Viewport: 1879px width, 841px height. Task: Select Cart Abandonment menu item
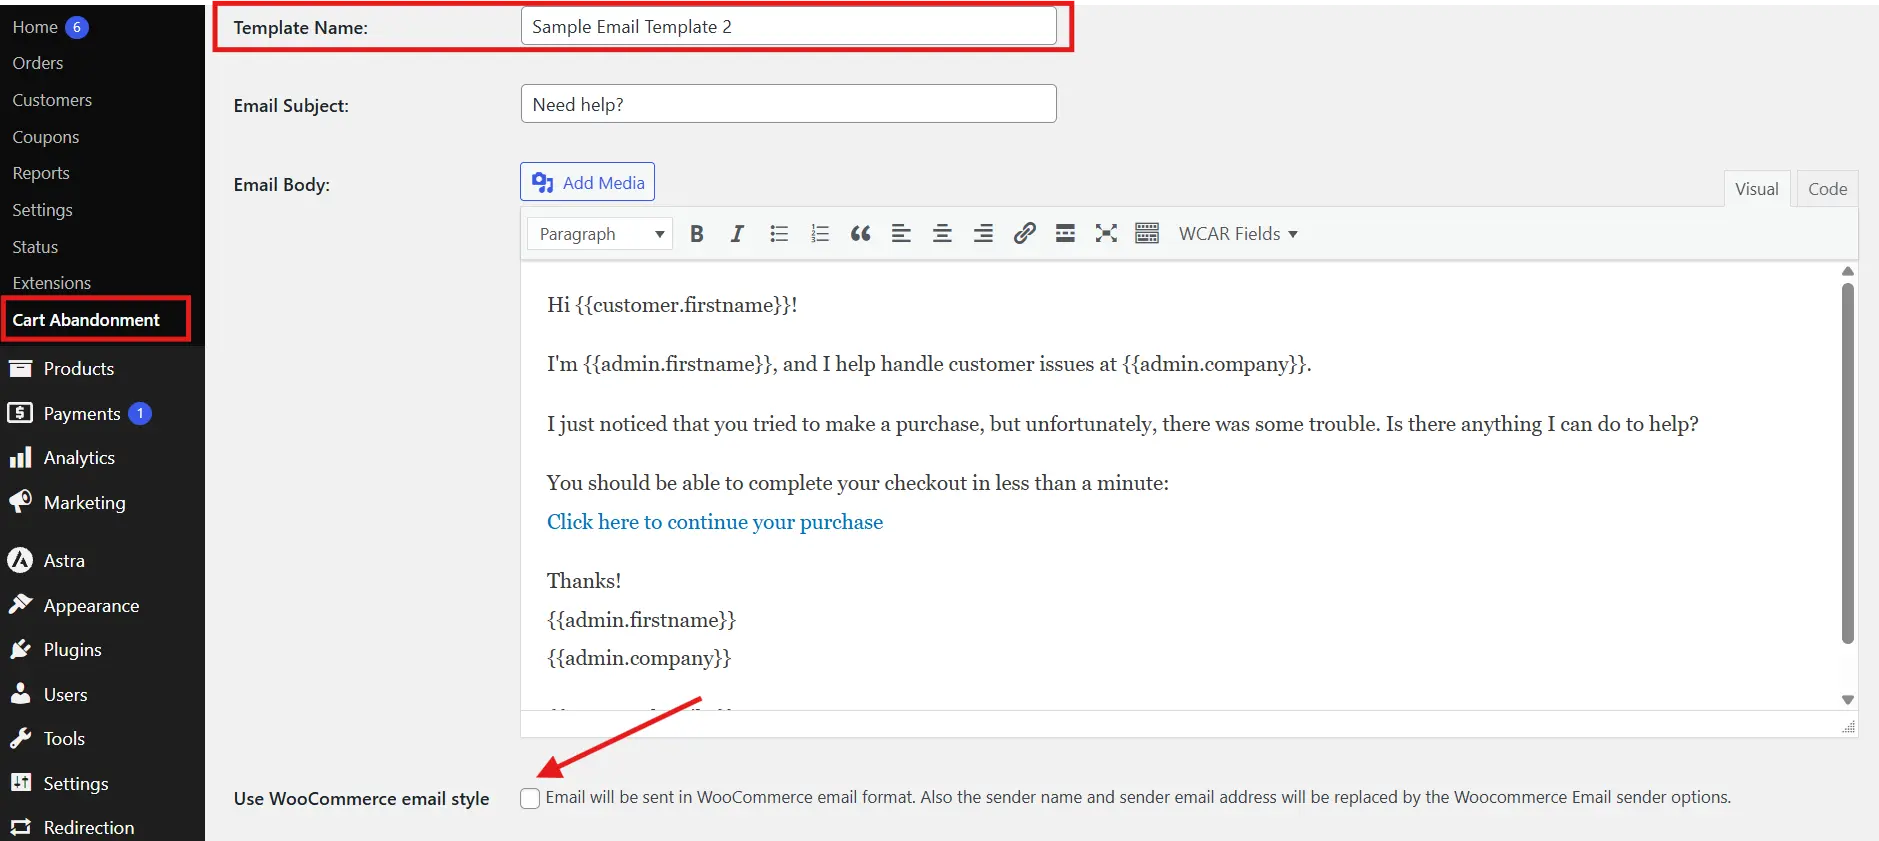click(x=86, y=320)
